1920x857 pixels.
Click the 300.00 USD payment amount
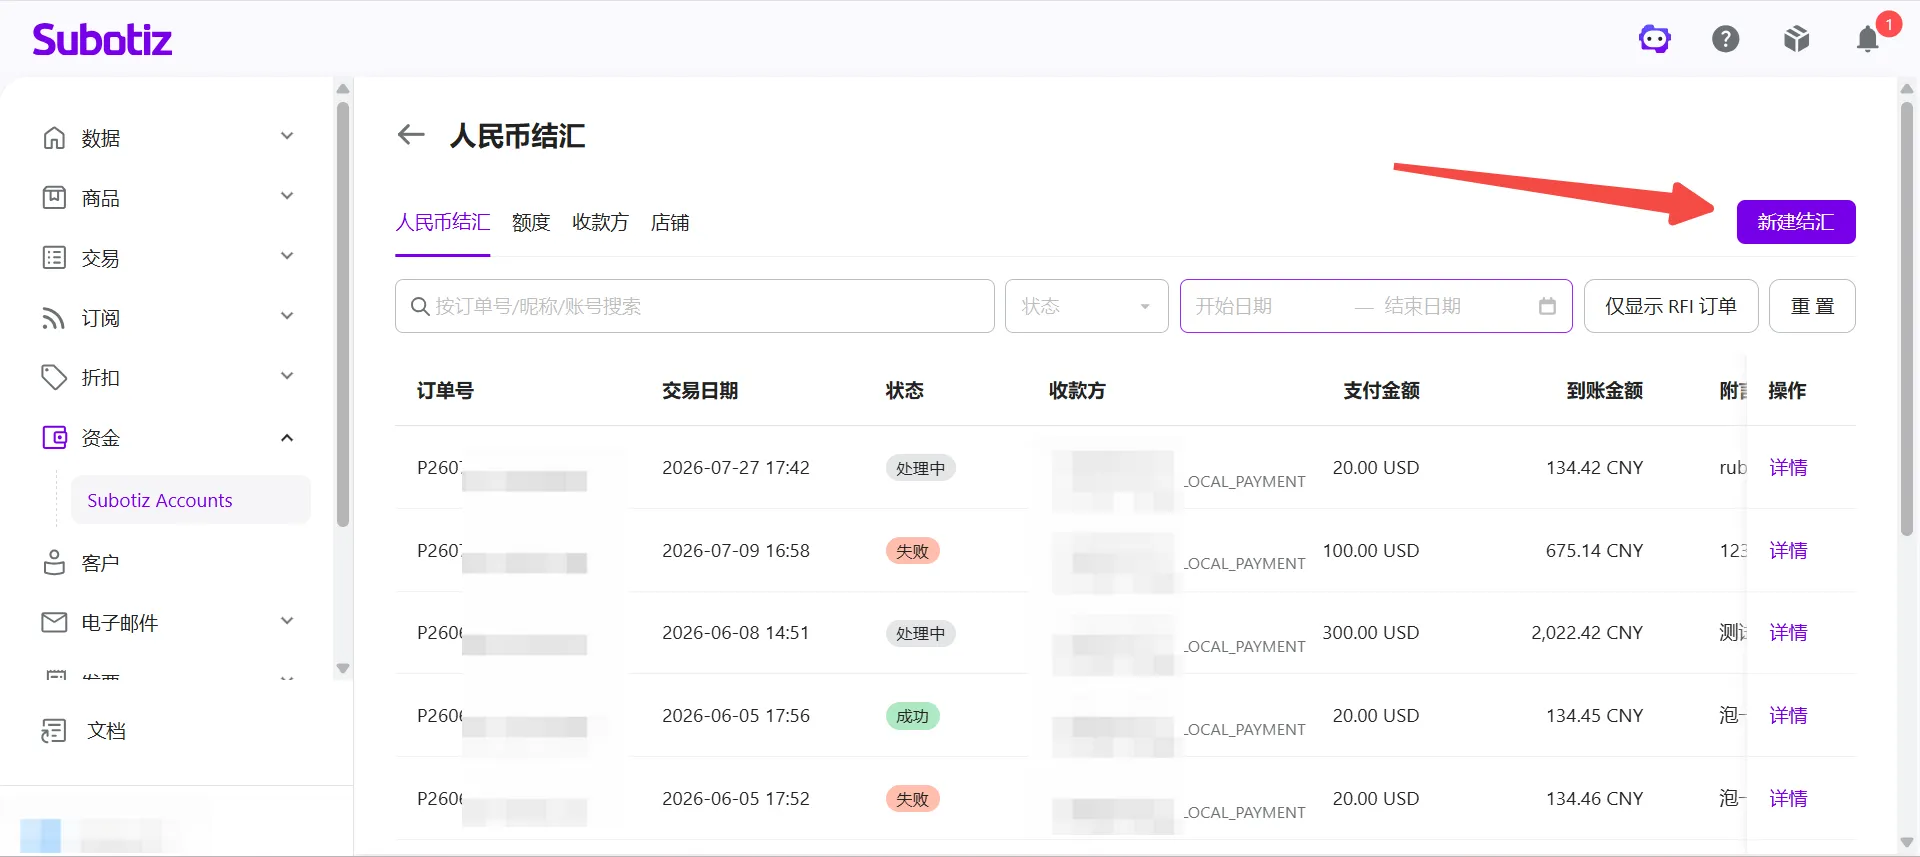click(1371, 632)
